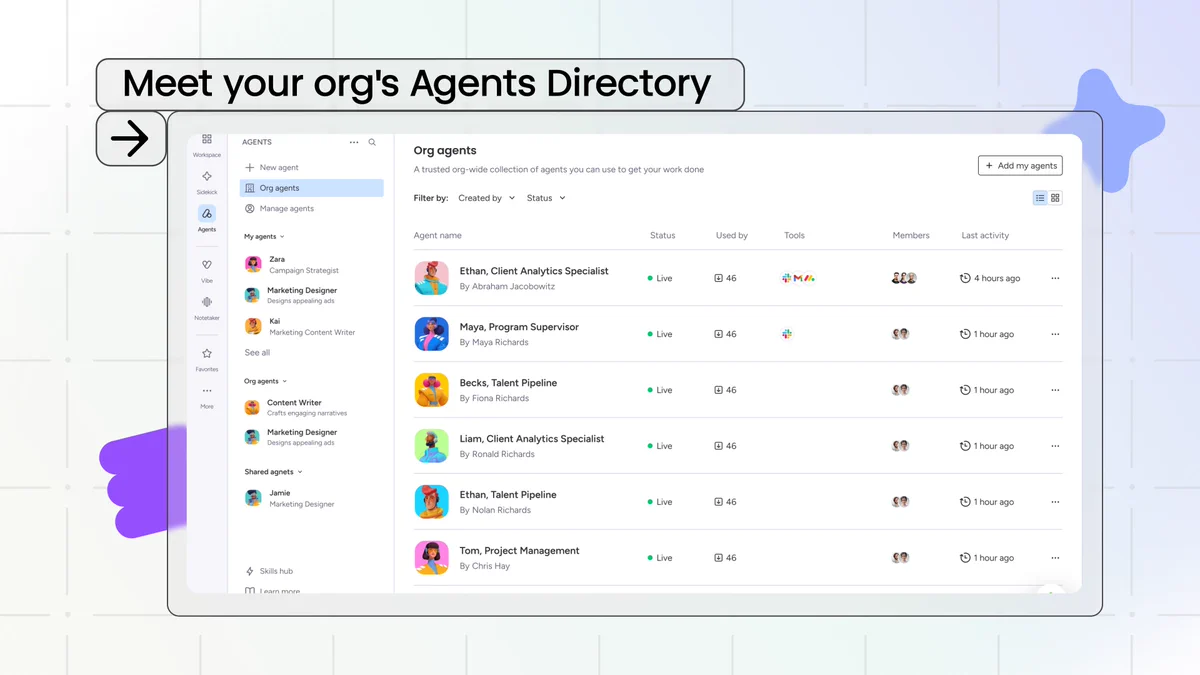1200x675 pixels.
Task: Open the Status filter dropdown
Action: 546,198
